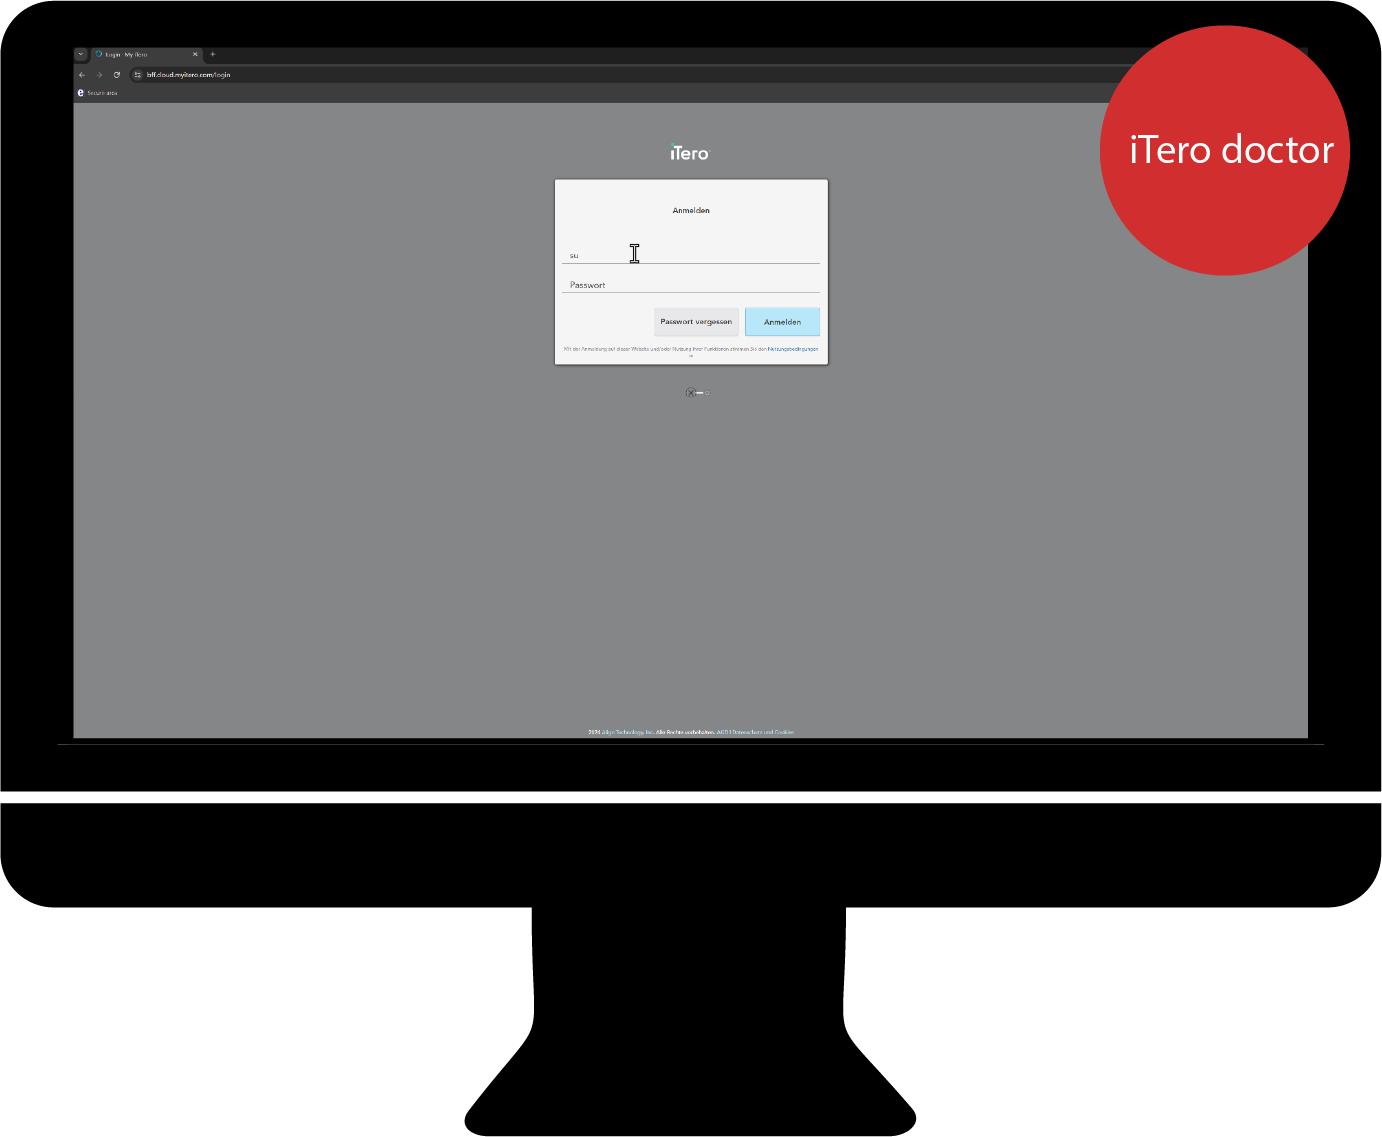Image resolution: width=1382 pixels, height=1137 pixels.
Task: Open the site information icon in address bar
Action: tap(138, 75)
